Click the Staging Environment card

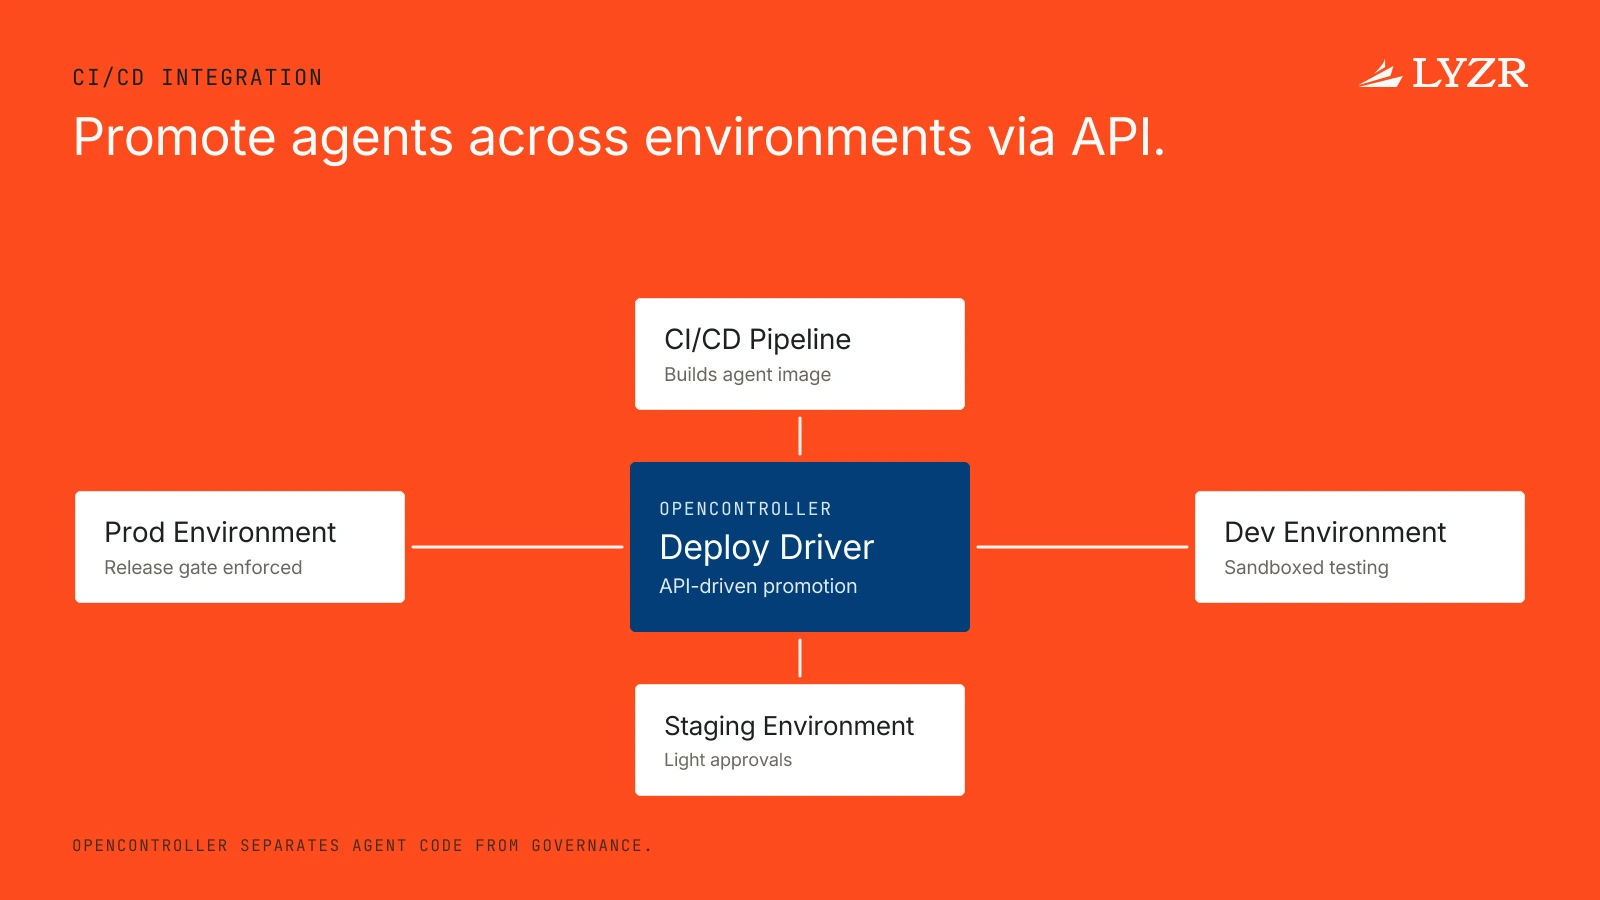click(800, 740)
